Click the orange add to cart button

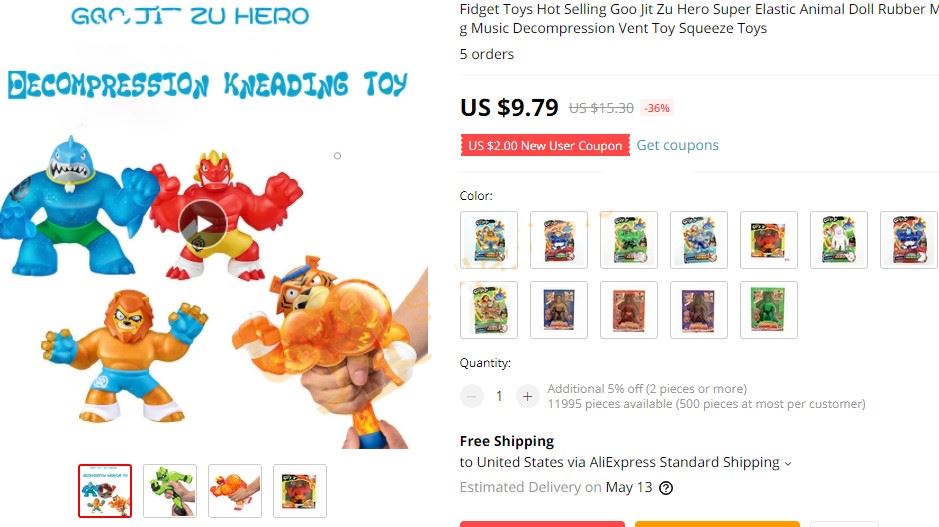717,524
